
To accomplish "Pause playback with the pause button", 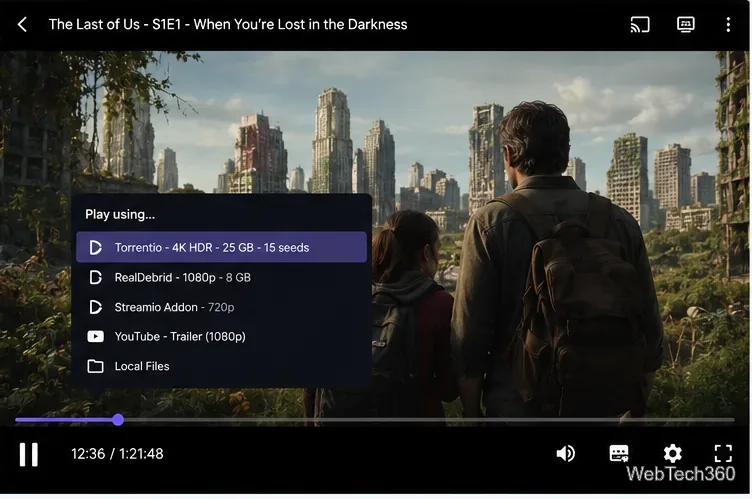I will 29,454.
